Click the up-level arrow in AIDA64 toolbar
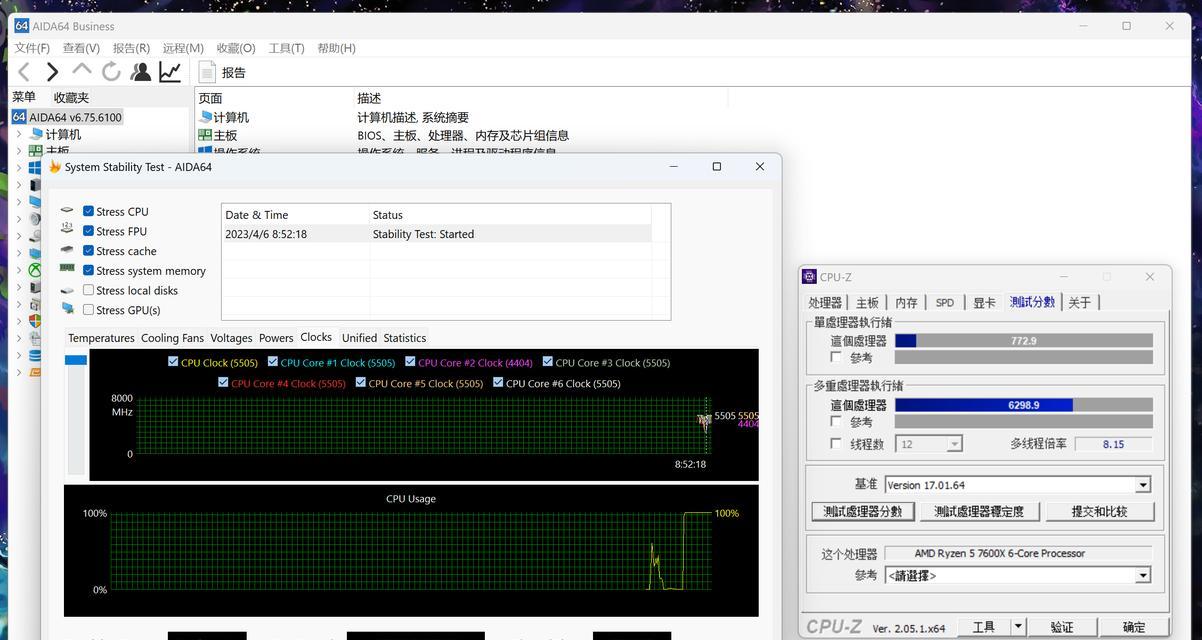 pyautogui.click(x=82, y=71)
